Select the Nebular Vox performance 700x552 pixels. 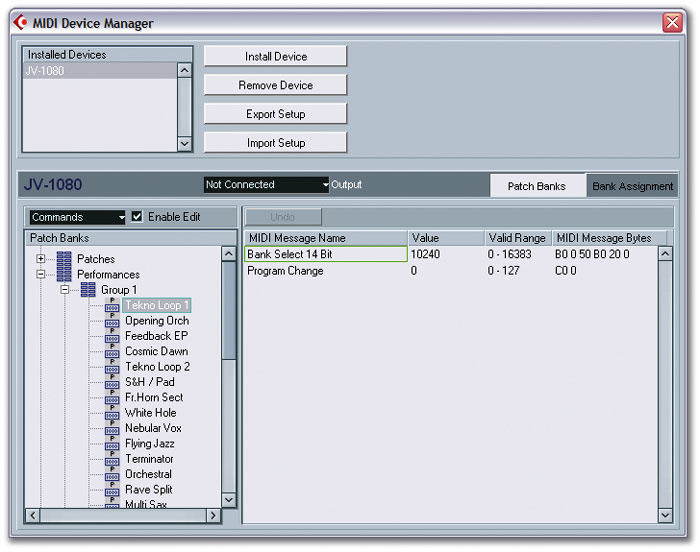click(153, 428)
